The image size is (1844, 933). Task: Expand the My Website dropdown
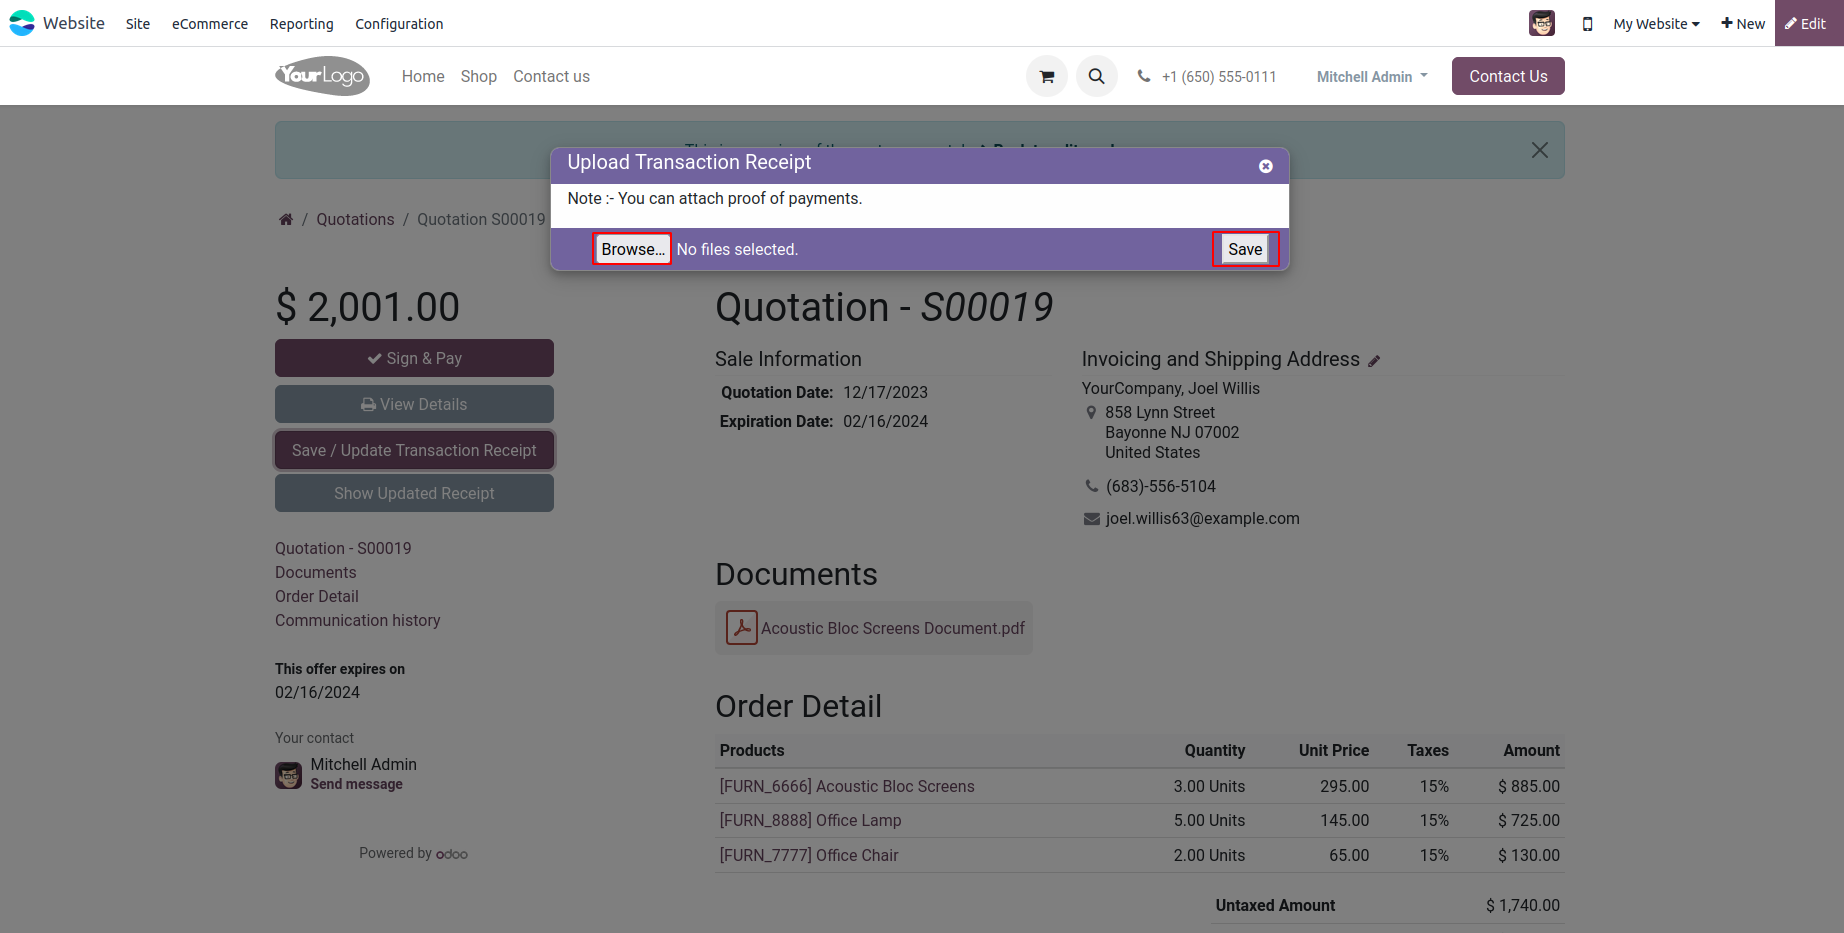(x=1655, y=24)
